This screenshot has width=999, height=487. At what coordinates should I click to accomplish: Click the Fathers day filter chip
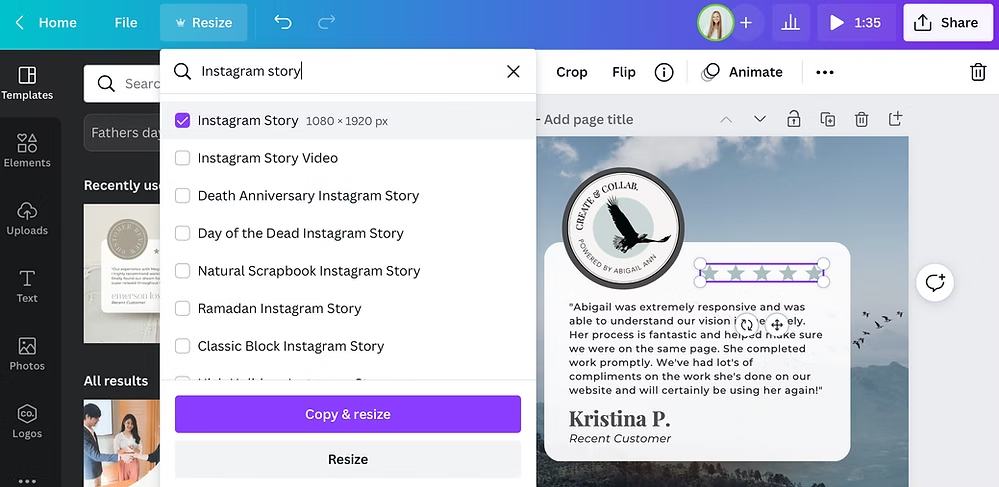(122, 133)
